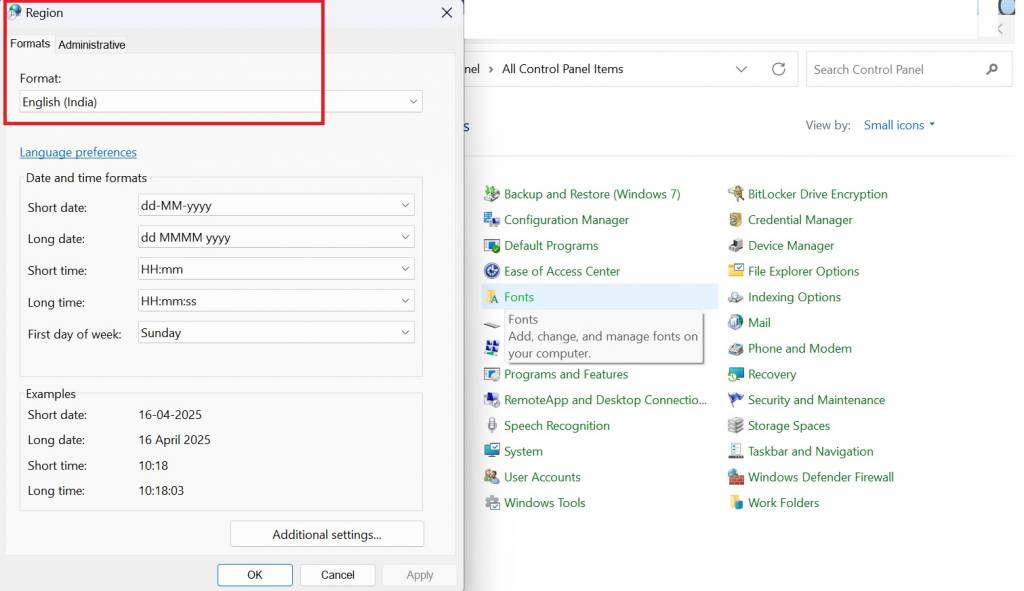Open the Language preferences link
This screenshot has width=1024, height=591.
point(78,153)
